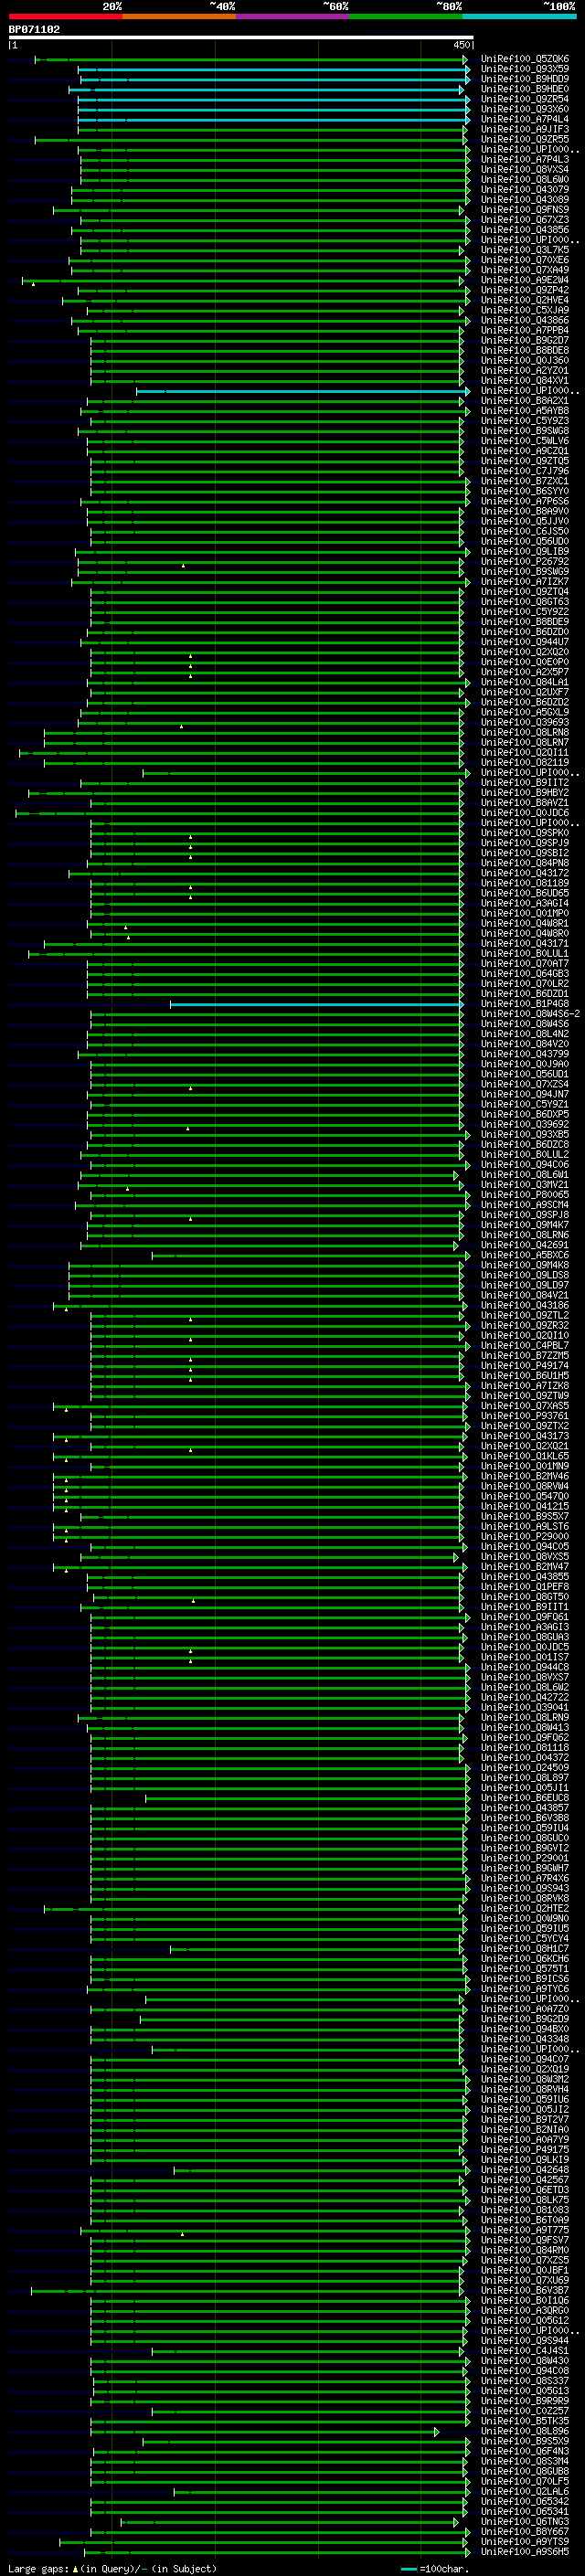The height and width of the screenshot is (2576, 585).
Task: Click the UniRef100_O43799 label
Action: [524, 1053]
